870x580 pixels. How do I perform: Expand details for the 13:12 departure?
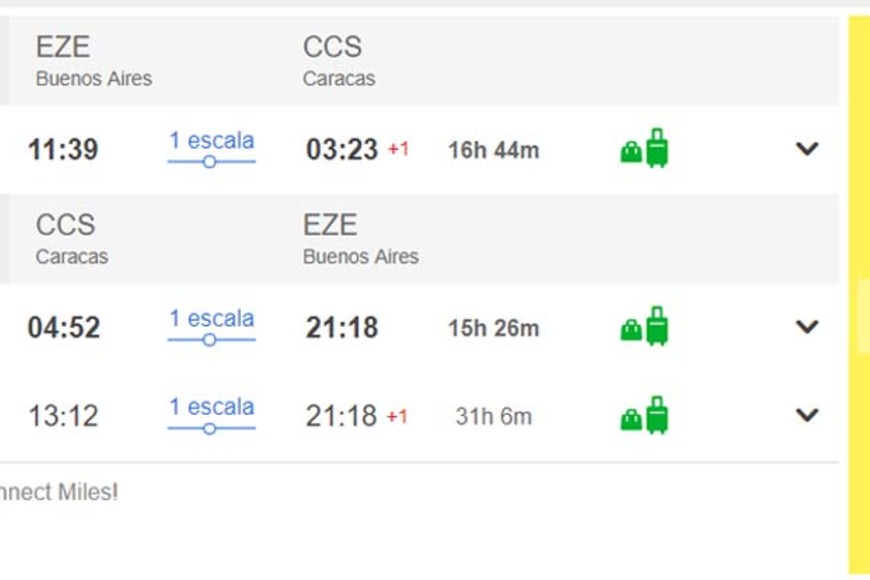pos(806,415)
